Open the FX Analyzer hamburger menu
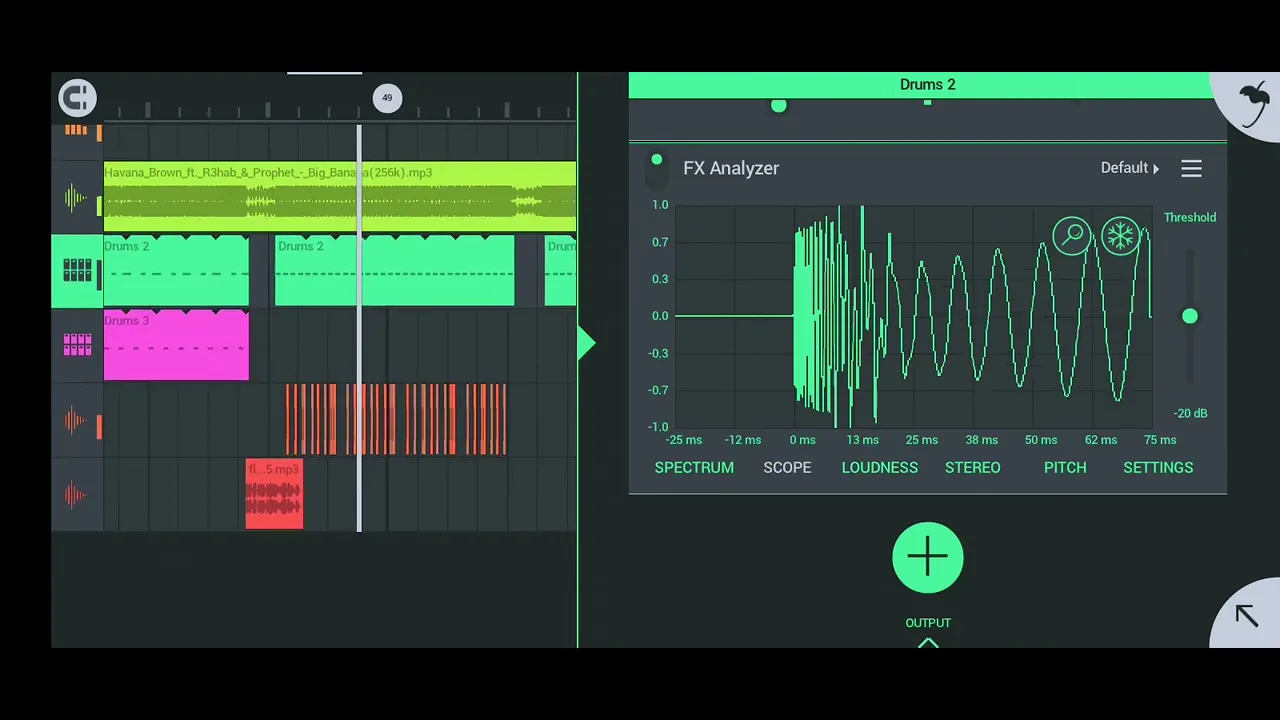1280x720 pixels. pyautogui.click(x=1191, y=169)
